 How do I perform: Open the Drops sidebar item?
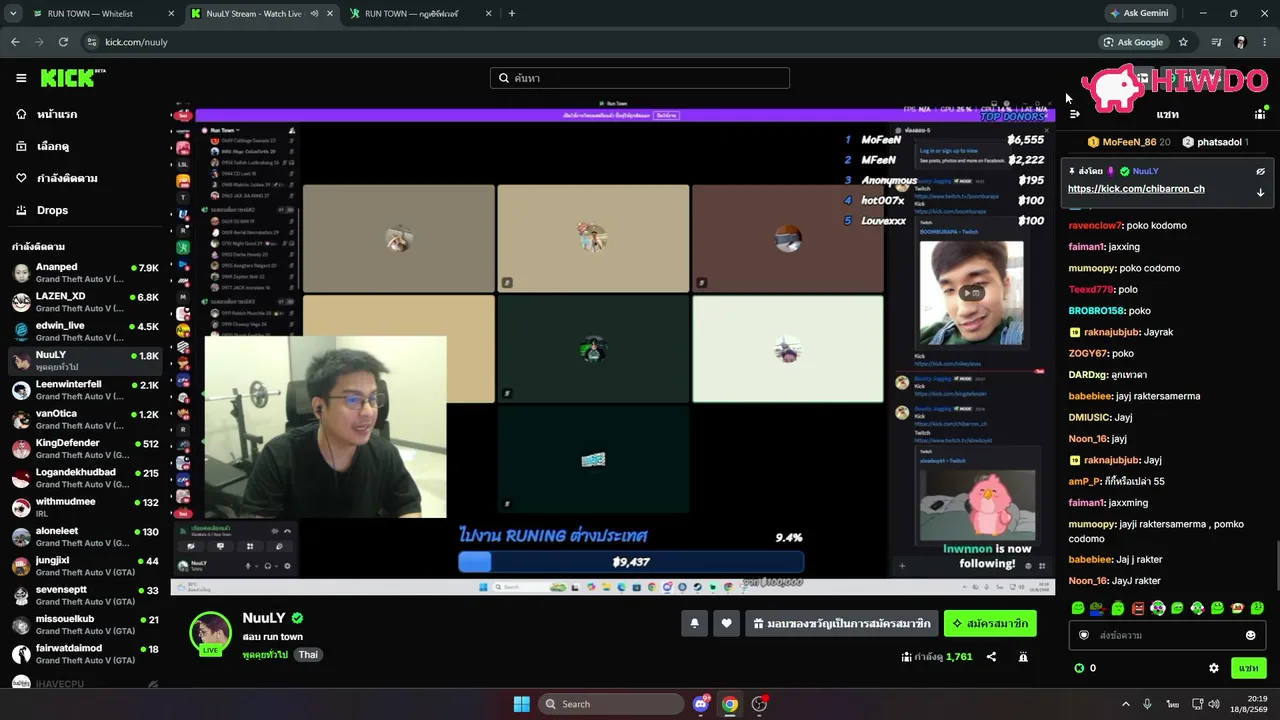42,210
